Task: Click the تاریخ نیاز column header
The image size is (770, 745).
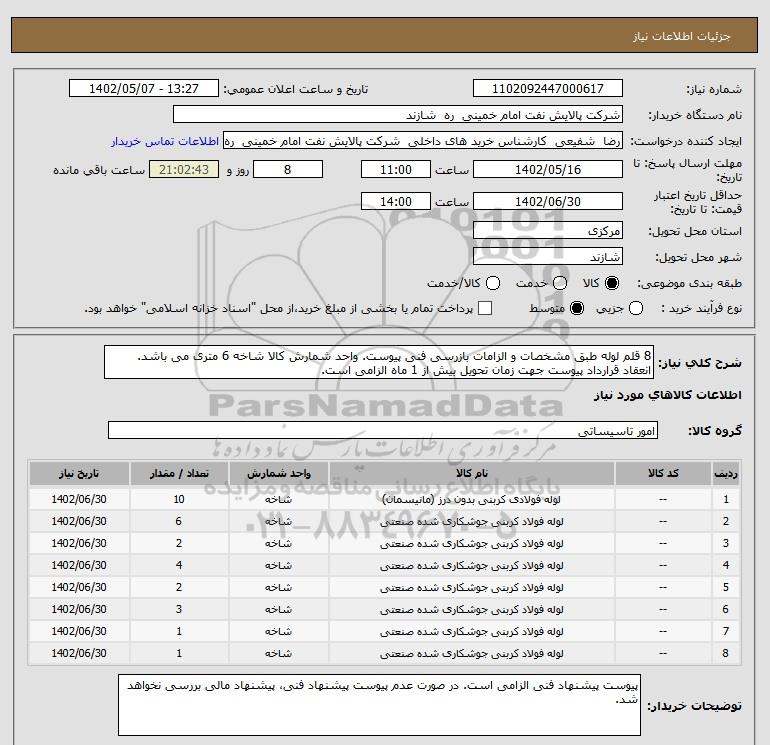Action: click(79, 473)
